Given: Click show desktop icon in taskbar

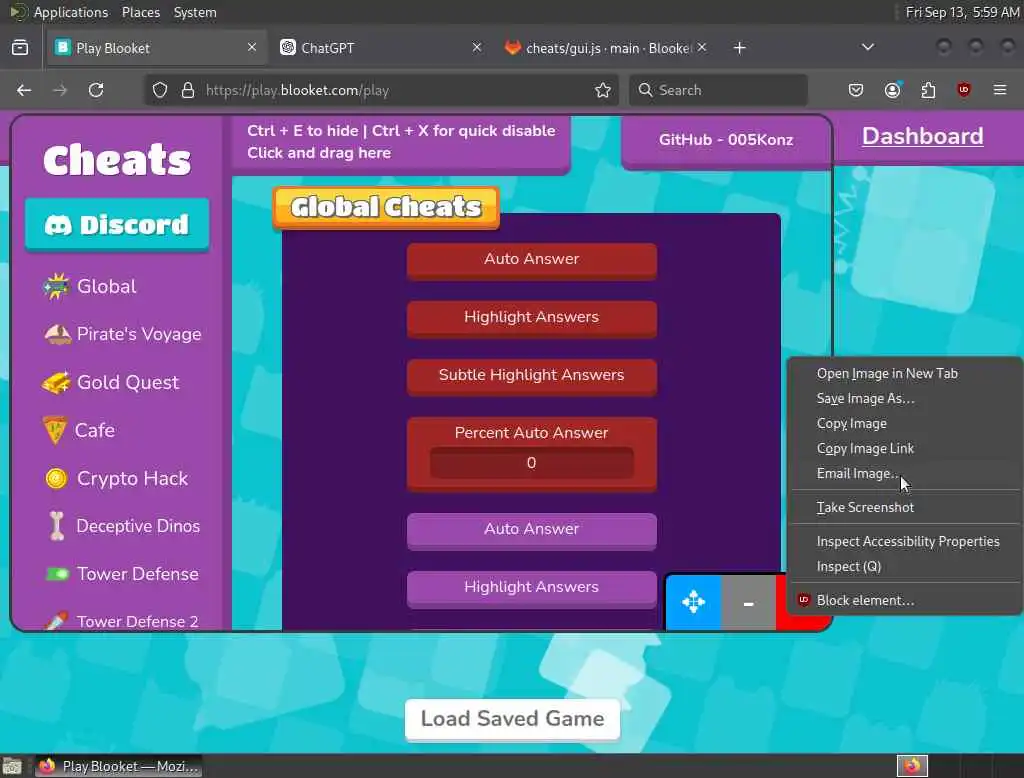Looking at the screenshot, I should (12, 766).
